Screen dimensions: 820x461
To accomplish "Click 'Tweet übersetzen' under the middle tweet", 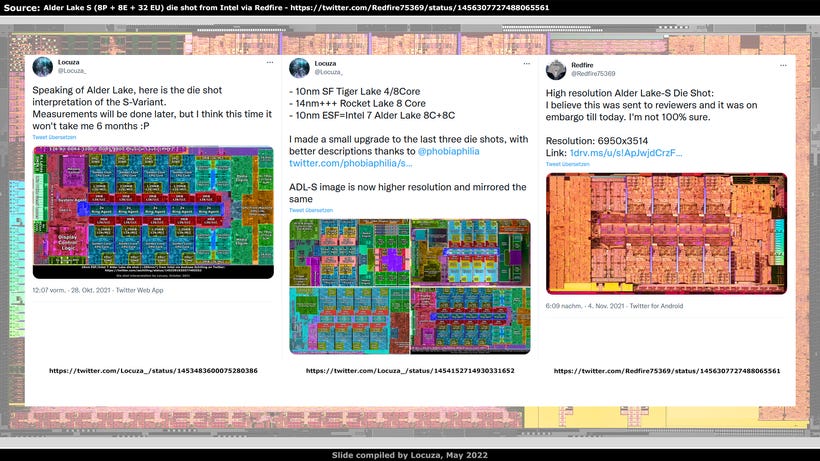I will coord(311,210).
